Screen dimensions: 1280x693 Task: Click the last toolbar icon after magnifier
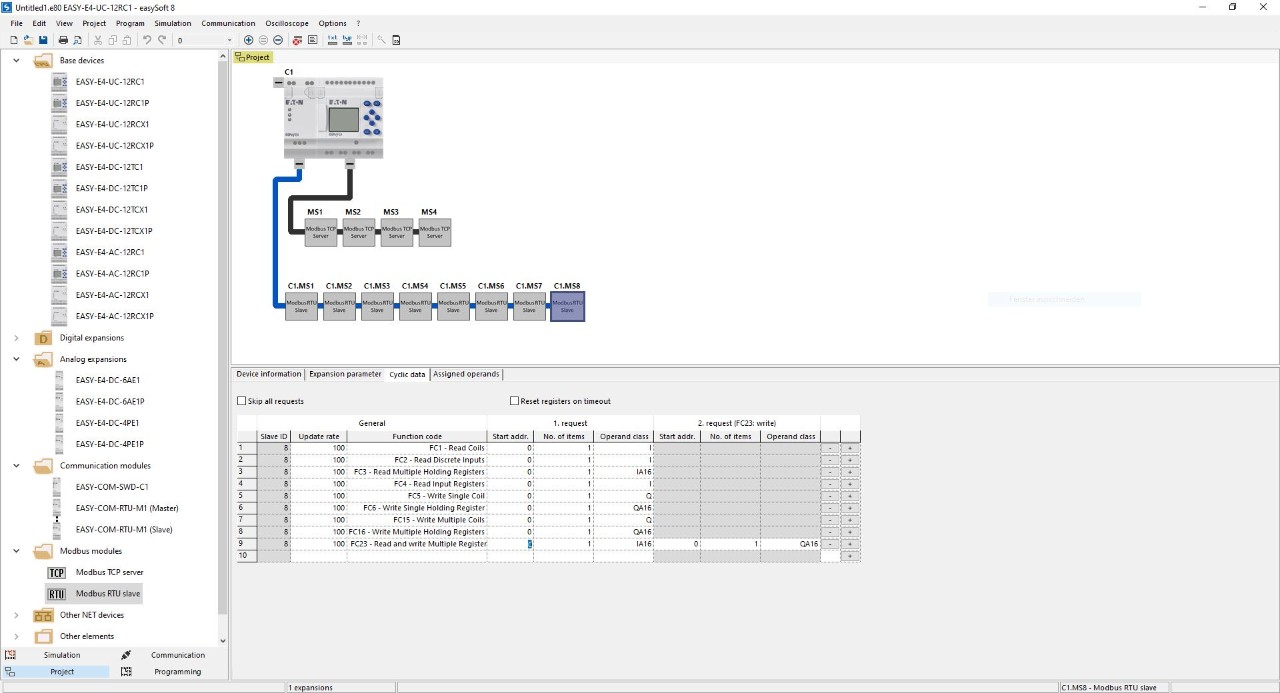(396, 40)
